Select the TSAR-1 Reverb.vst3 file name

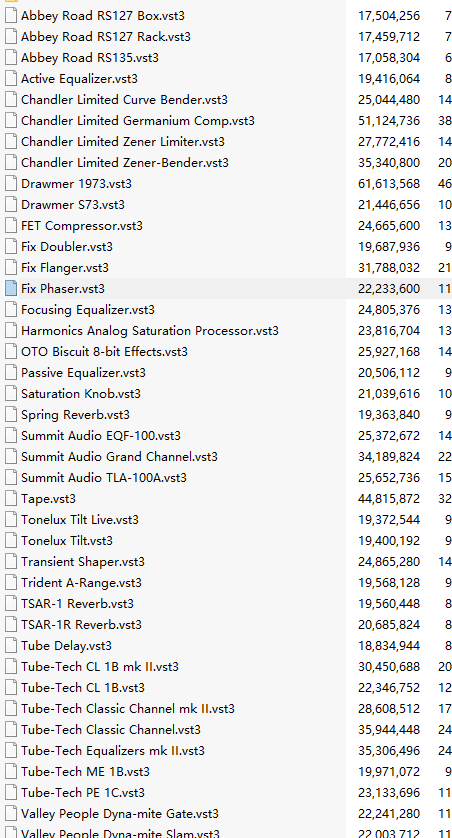click(77, 604)
